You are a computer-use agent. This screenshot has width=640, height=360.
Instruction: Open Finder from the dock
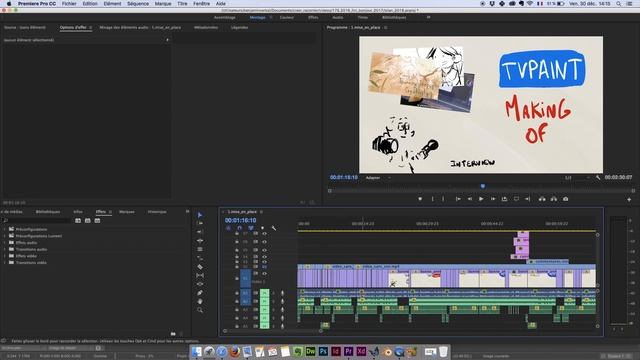click(196, 351)
